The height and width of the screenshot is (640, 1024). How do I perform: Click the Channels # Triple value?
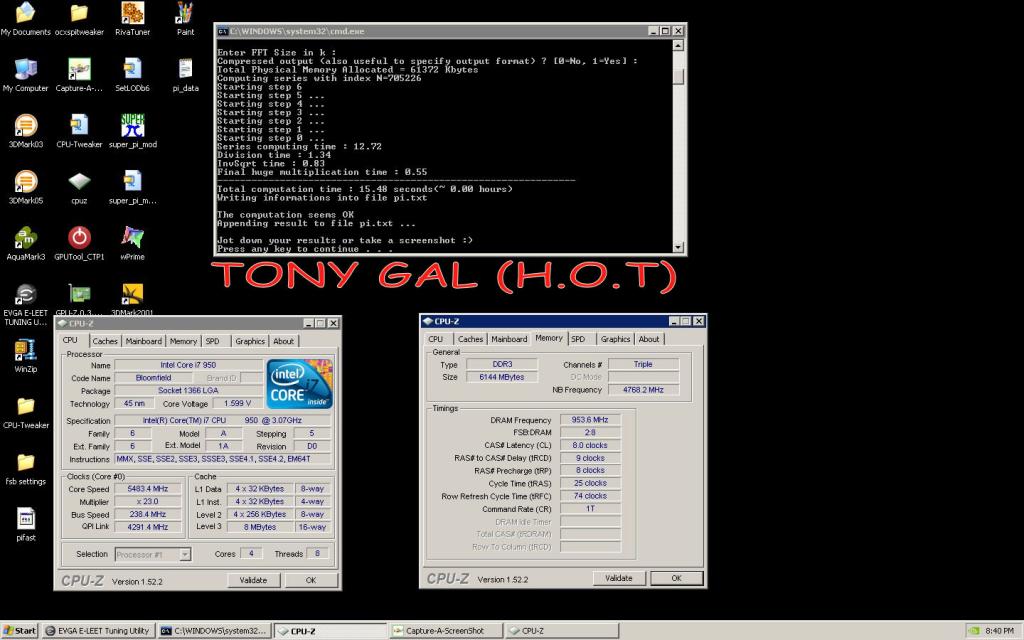point(643,364)
